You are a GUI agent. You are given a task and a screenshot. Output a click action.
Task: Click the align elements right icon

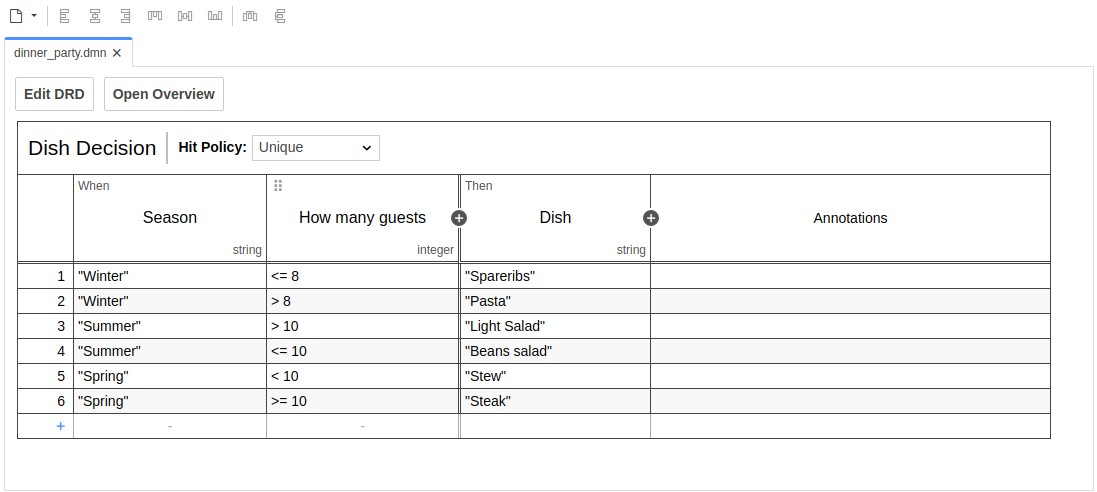[124, 16]
